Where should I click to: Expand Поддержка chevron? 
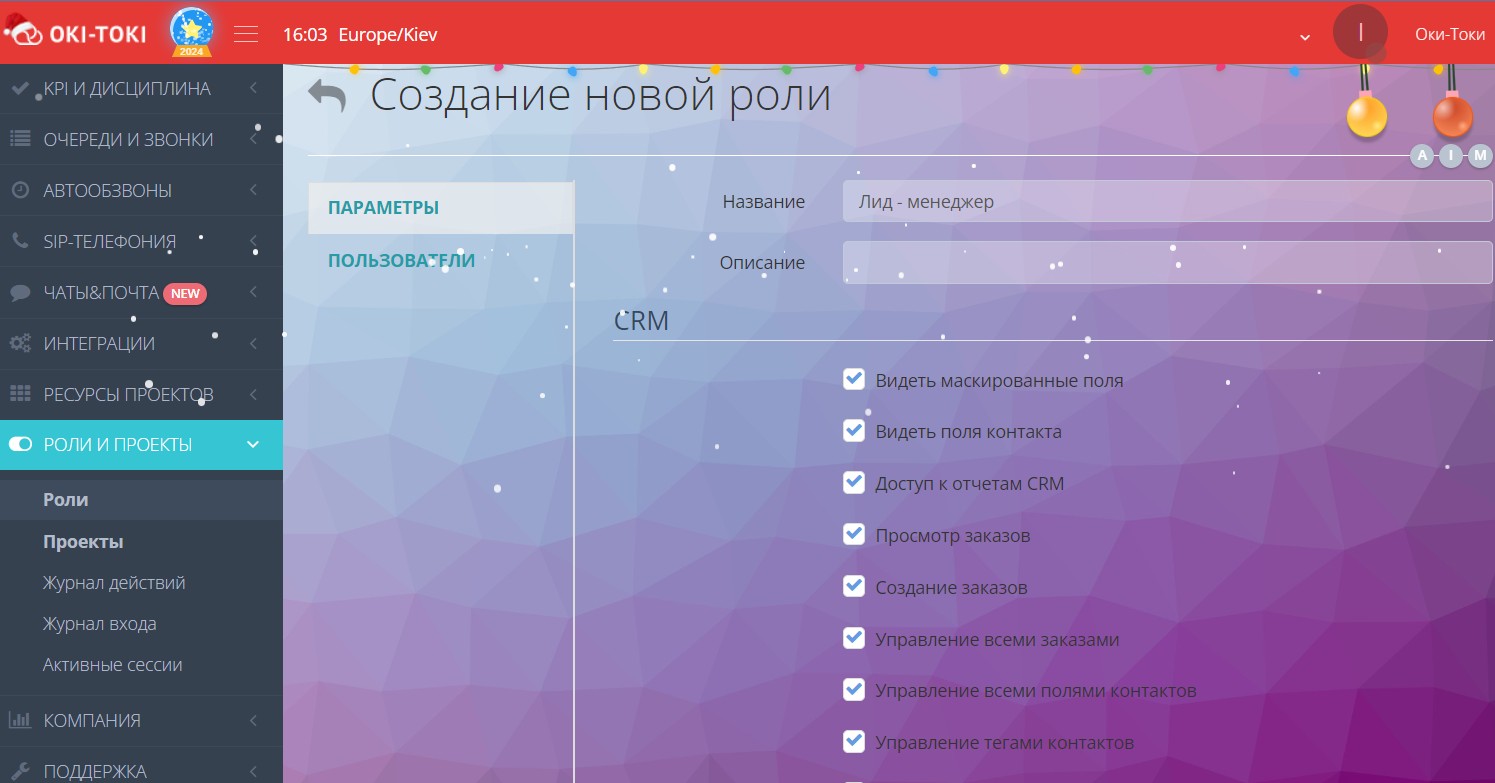click(x=253, y=771)
